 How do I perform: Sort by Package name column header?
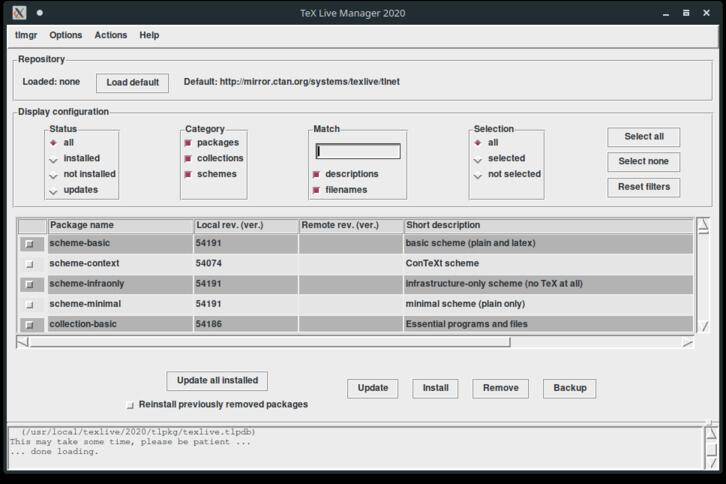click(120, 225)
